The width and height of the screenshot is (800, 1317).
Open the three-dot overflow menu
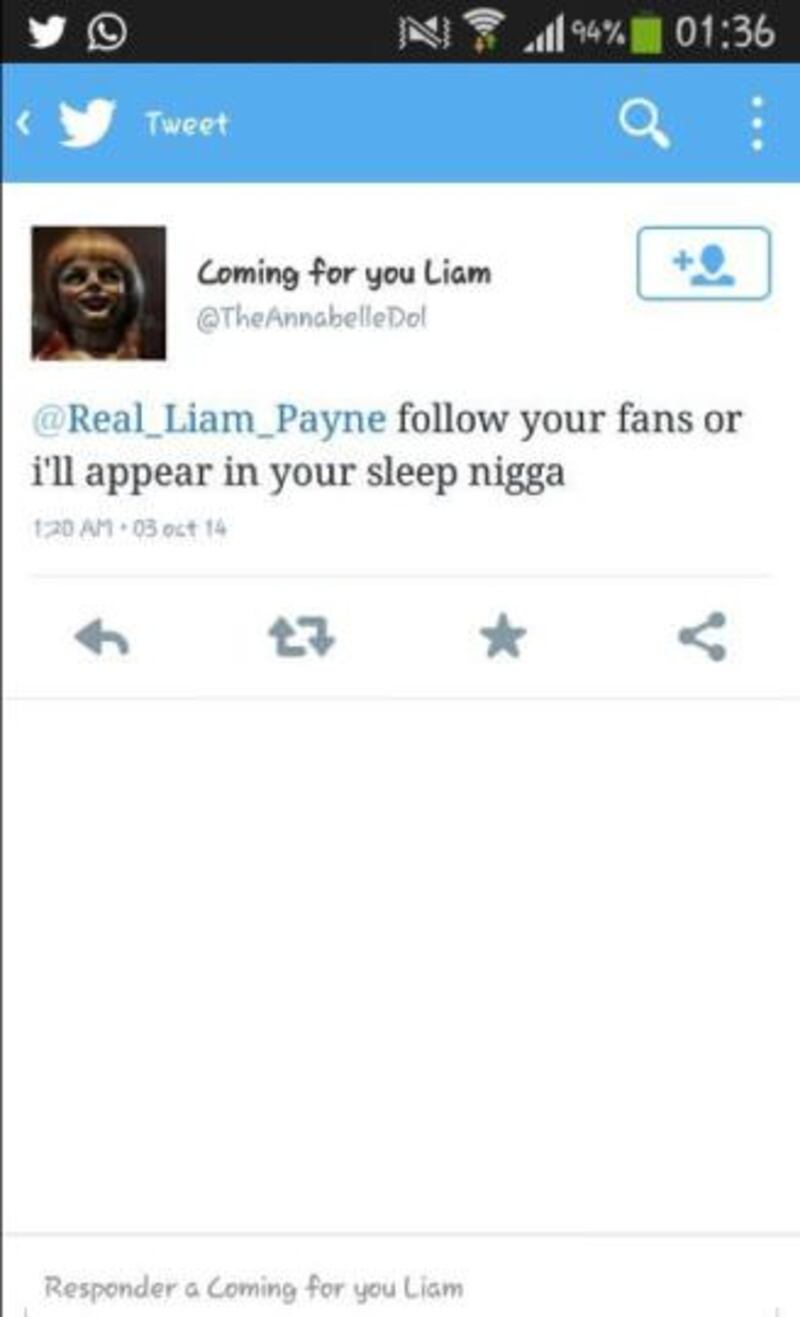pos(757,123)
